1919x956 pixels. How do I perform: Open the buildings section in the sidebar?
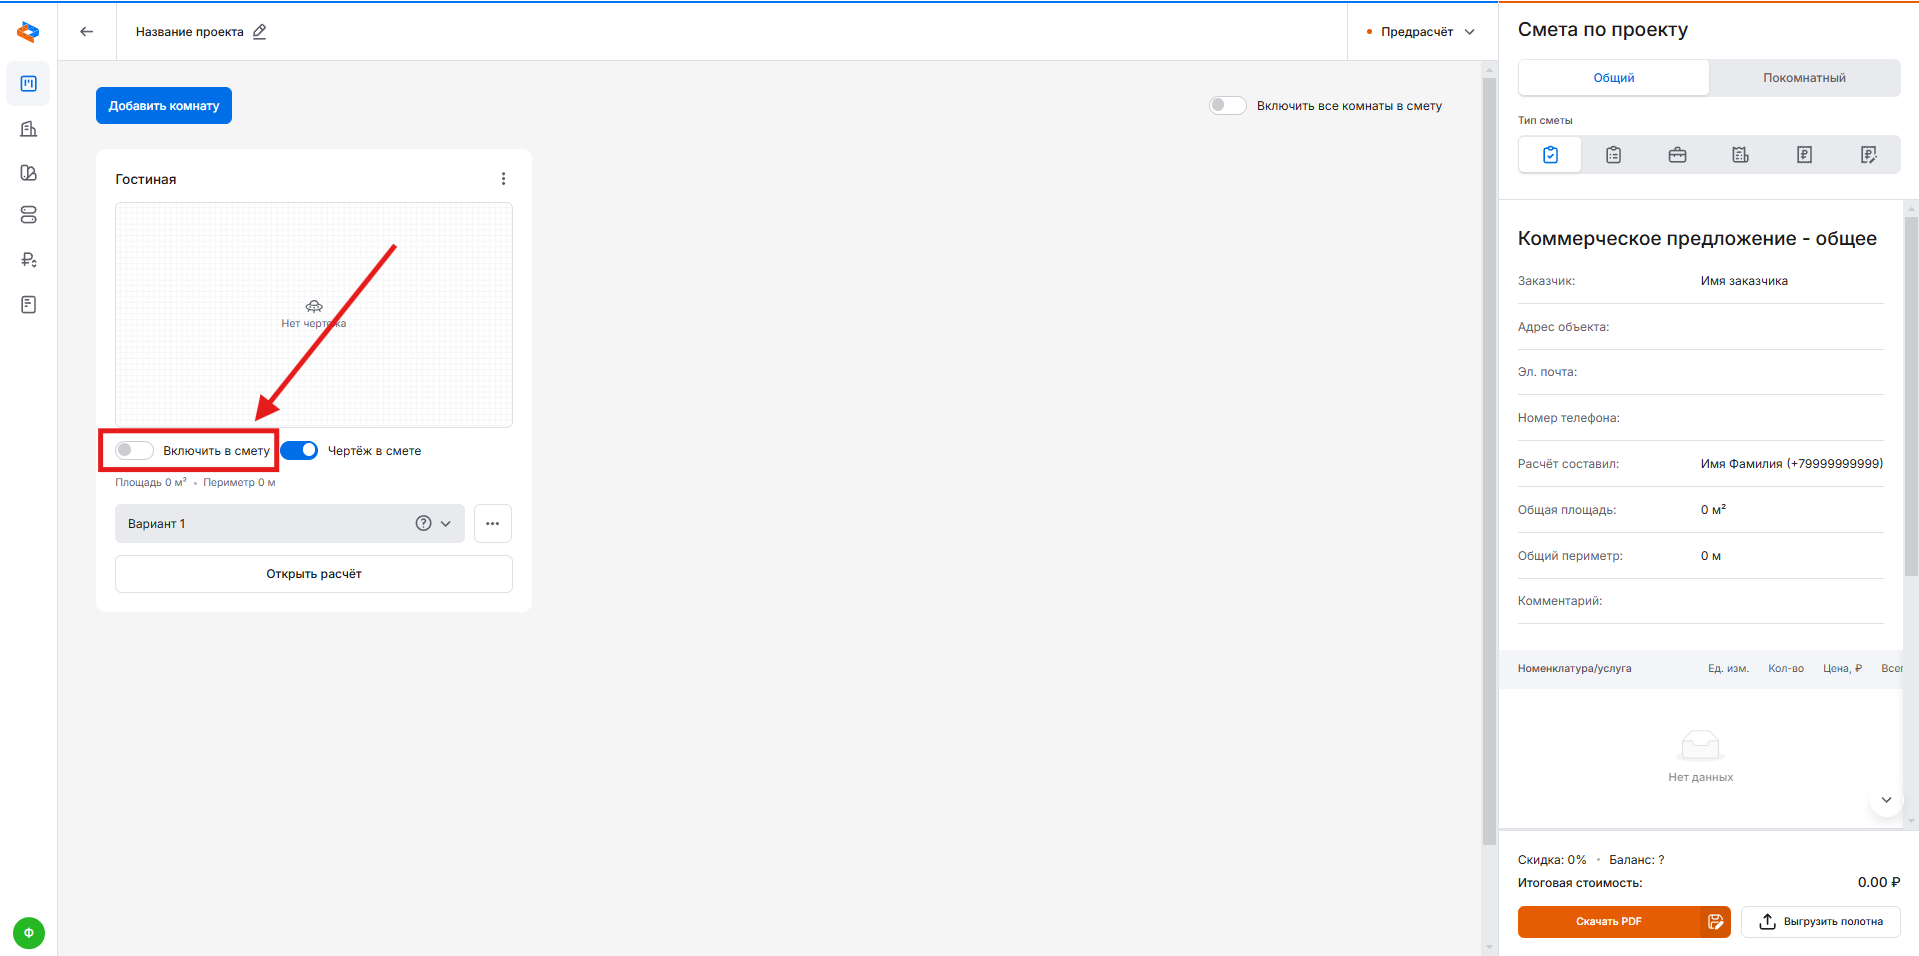[29, 129]
